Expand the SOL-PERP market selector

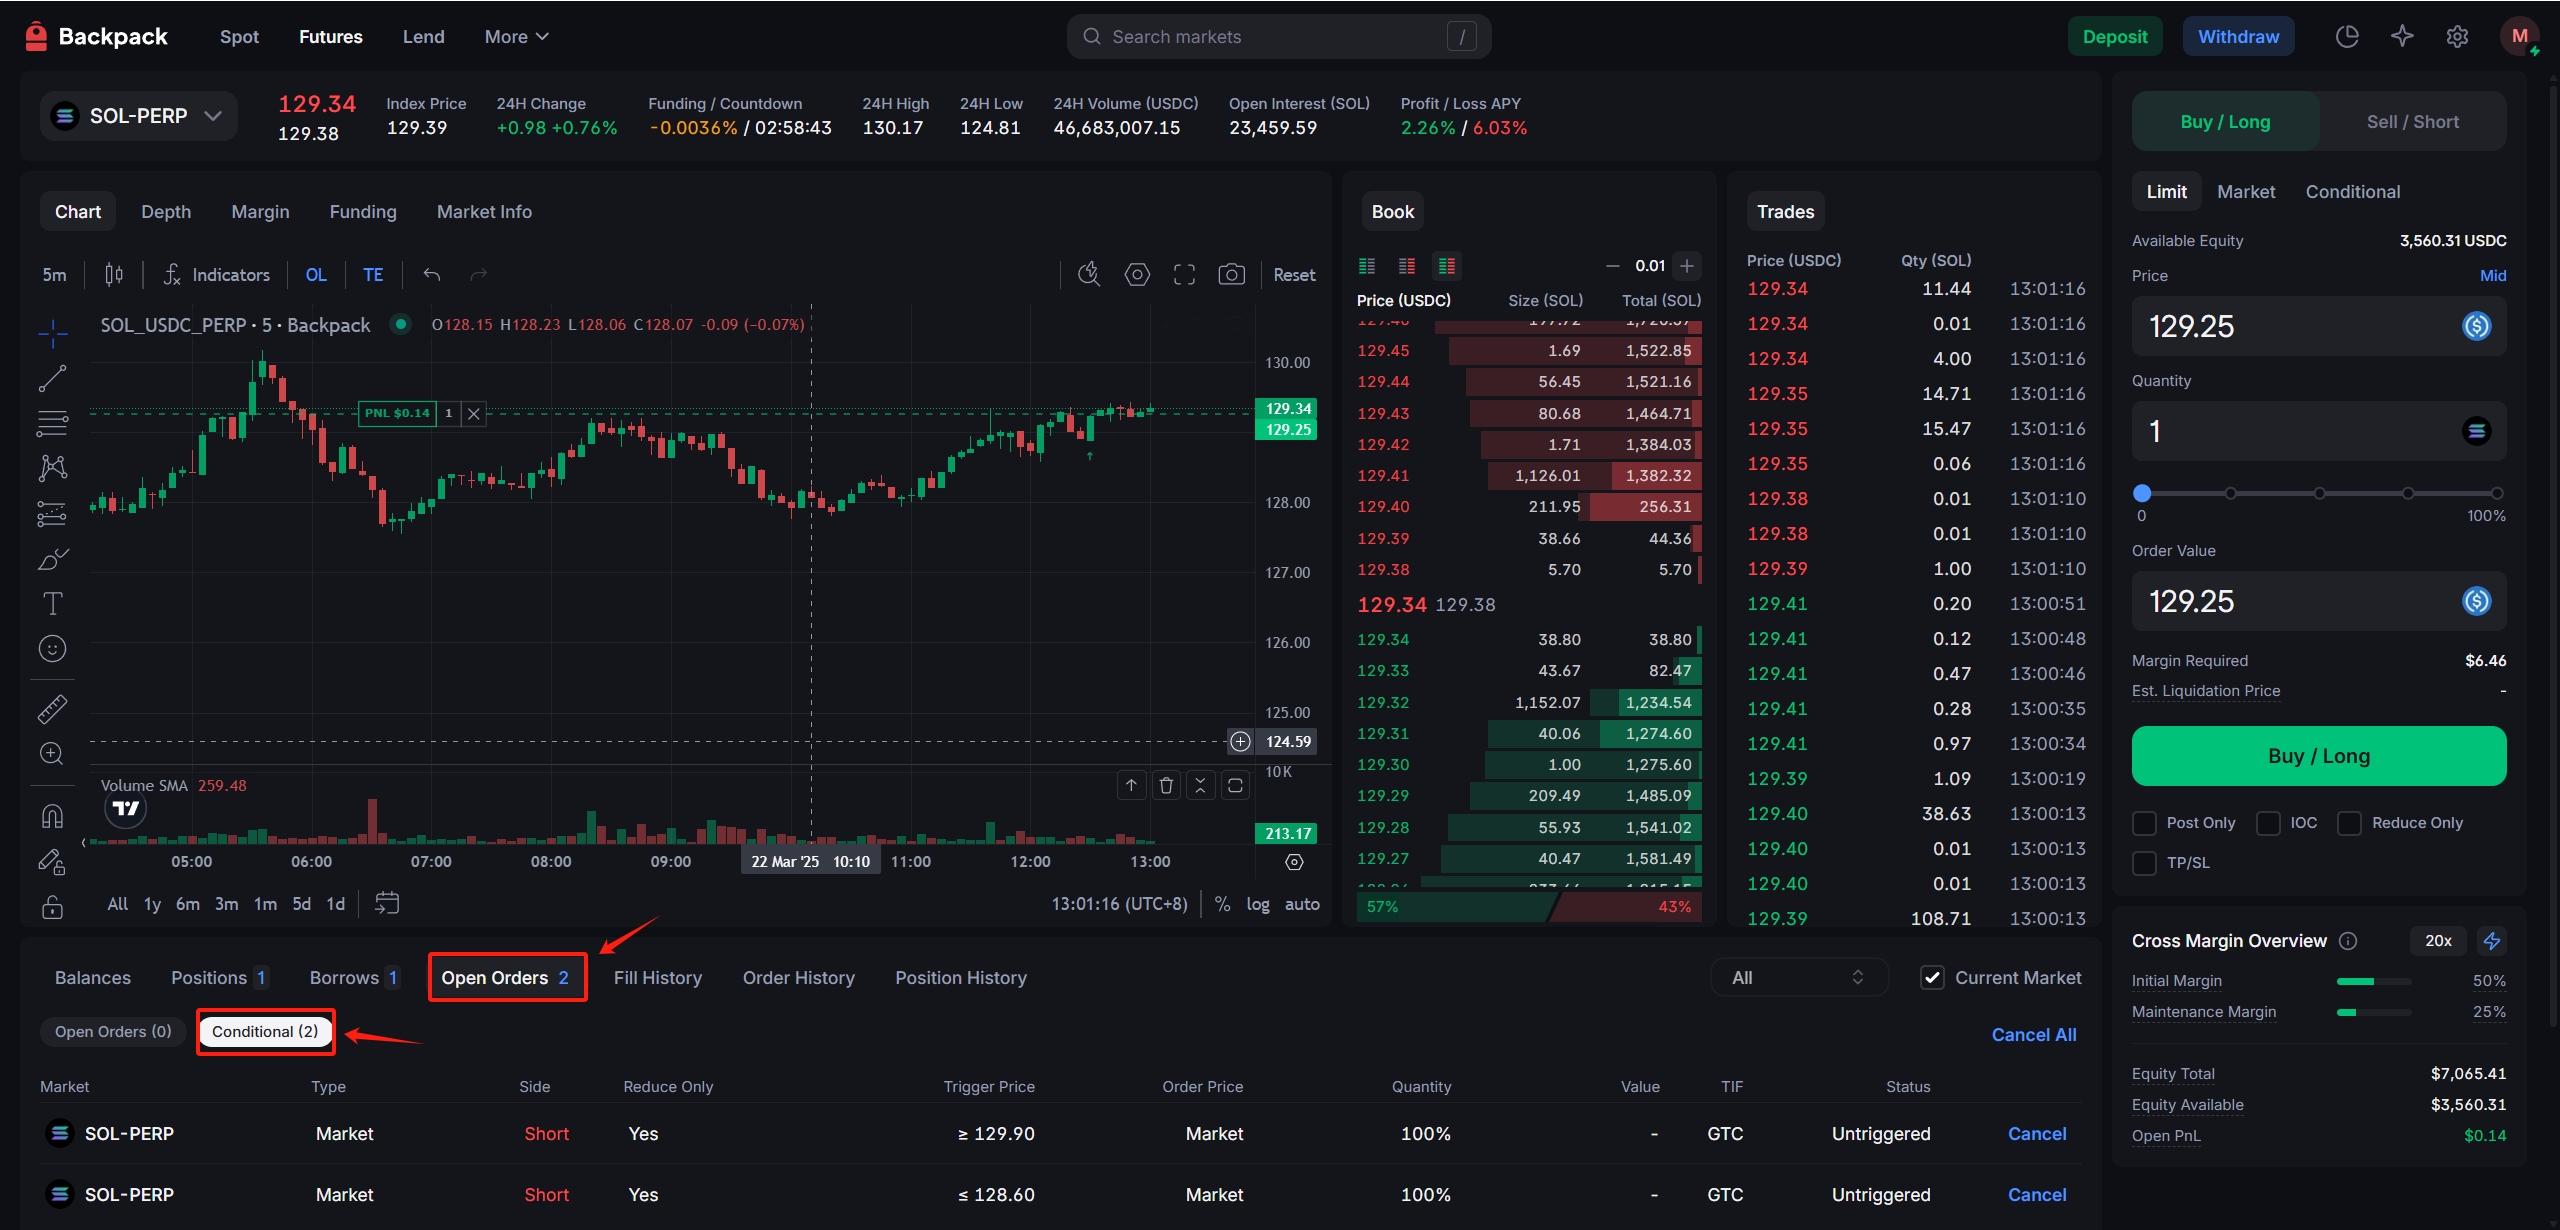coord(139,116)
